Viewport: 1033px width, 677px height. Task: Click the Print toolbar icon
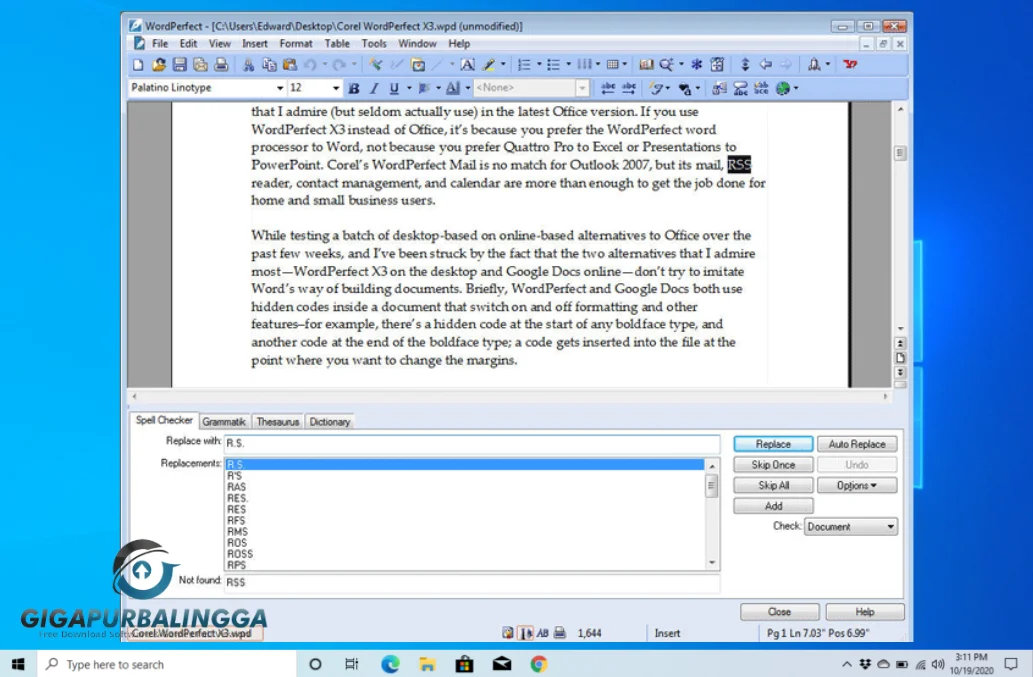click(221, 65)
